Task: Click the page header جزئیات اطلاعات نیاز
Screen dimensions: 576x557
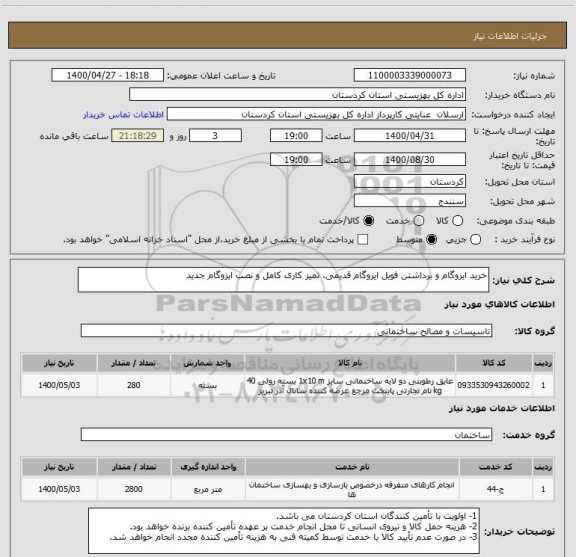Action: pyautogui.click(x=510, y=36)
